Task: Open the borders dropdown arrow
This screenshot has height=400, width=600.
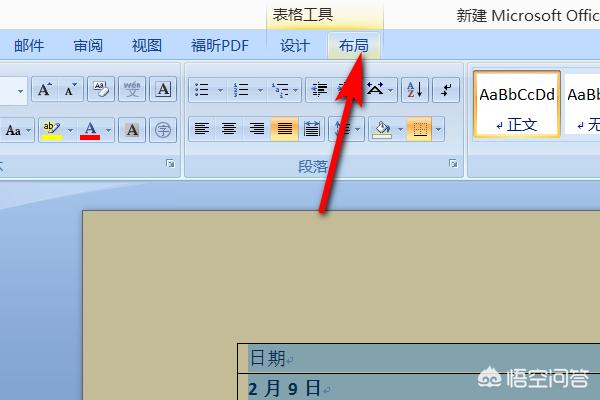Action: [x=439, y=129]
